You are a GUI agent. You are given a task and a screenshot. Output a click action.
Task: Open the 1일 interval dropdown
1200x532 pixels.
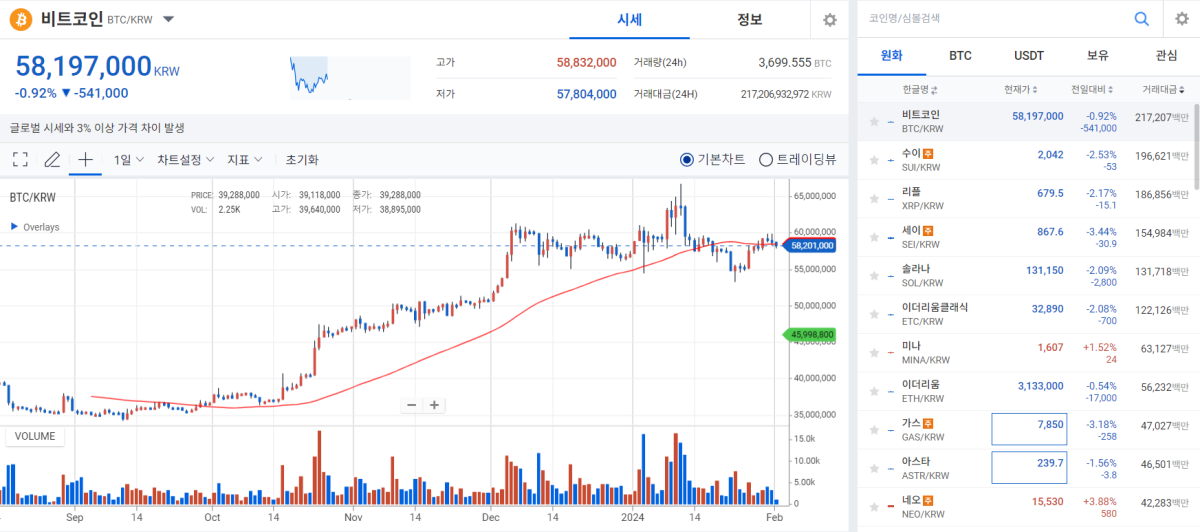[129, 159]
